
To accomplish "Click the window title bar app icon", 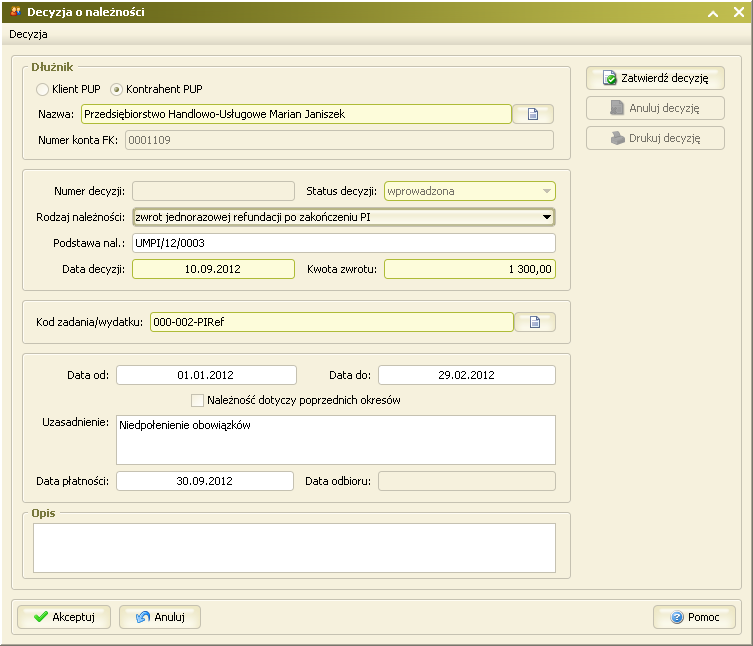I will tap(15, 12).
